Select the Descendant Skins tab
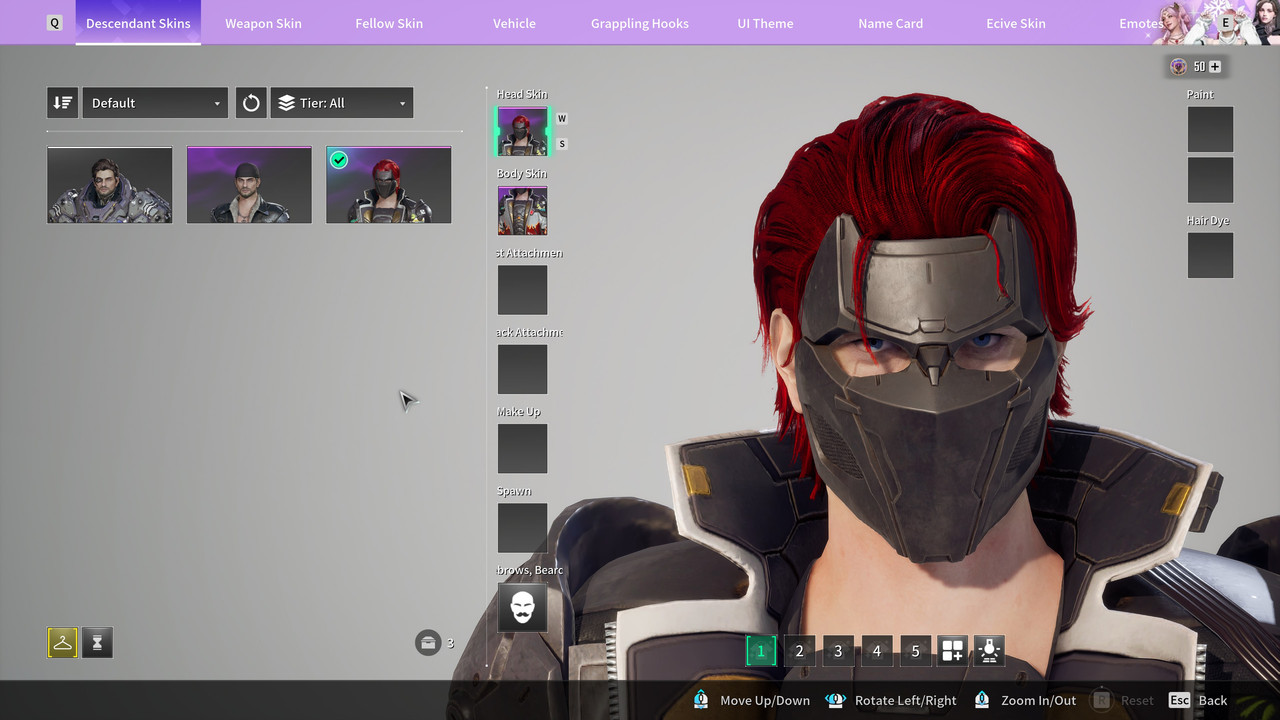Viewport: 1280px width, 720px height. (x=138, y=23)
